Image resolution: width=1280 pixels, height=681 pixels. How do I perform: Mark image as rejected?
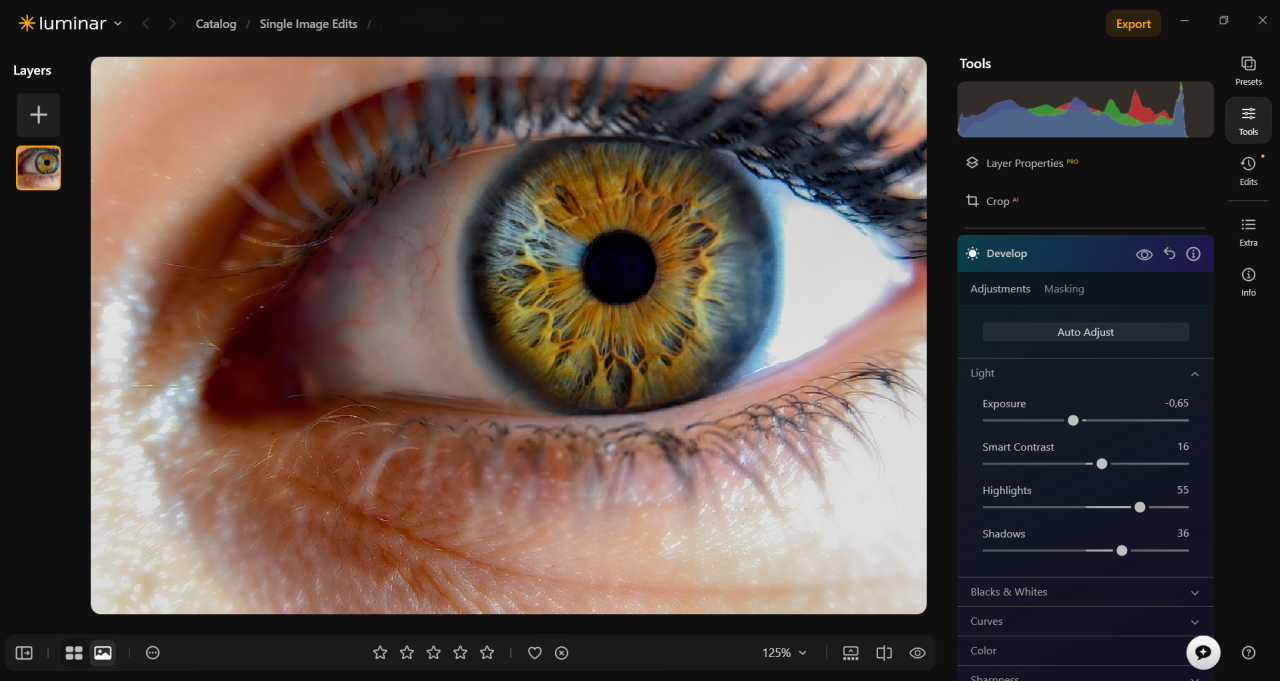point(562,653)
